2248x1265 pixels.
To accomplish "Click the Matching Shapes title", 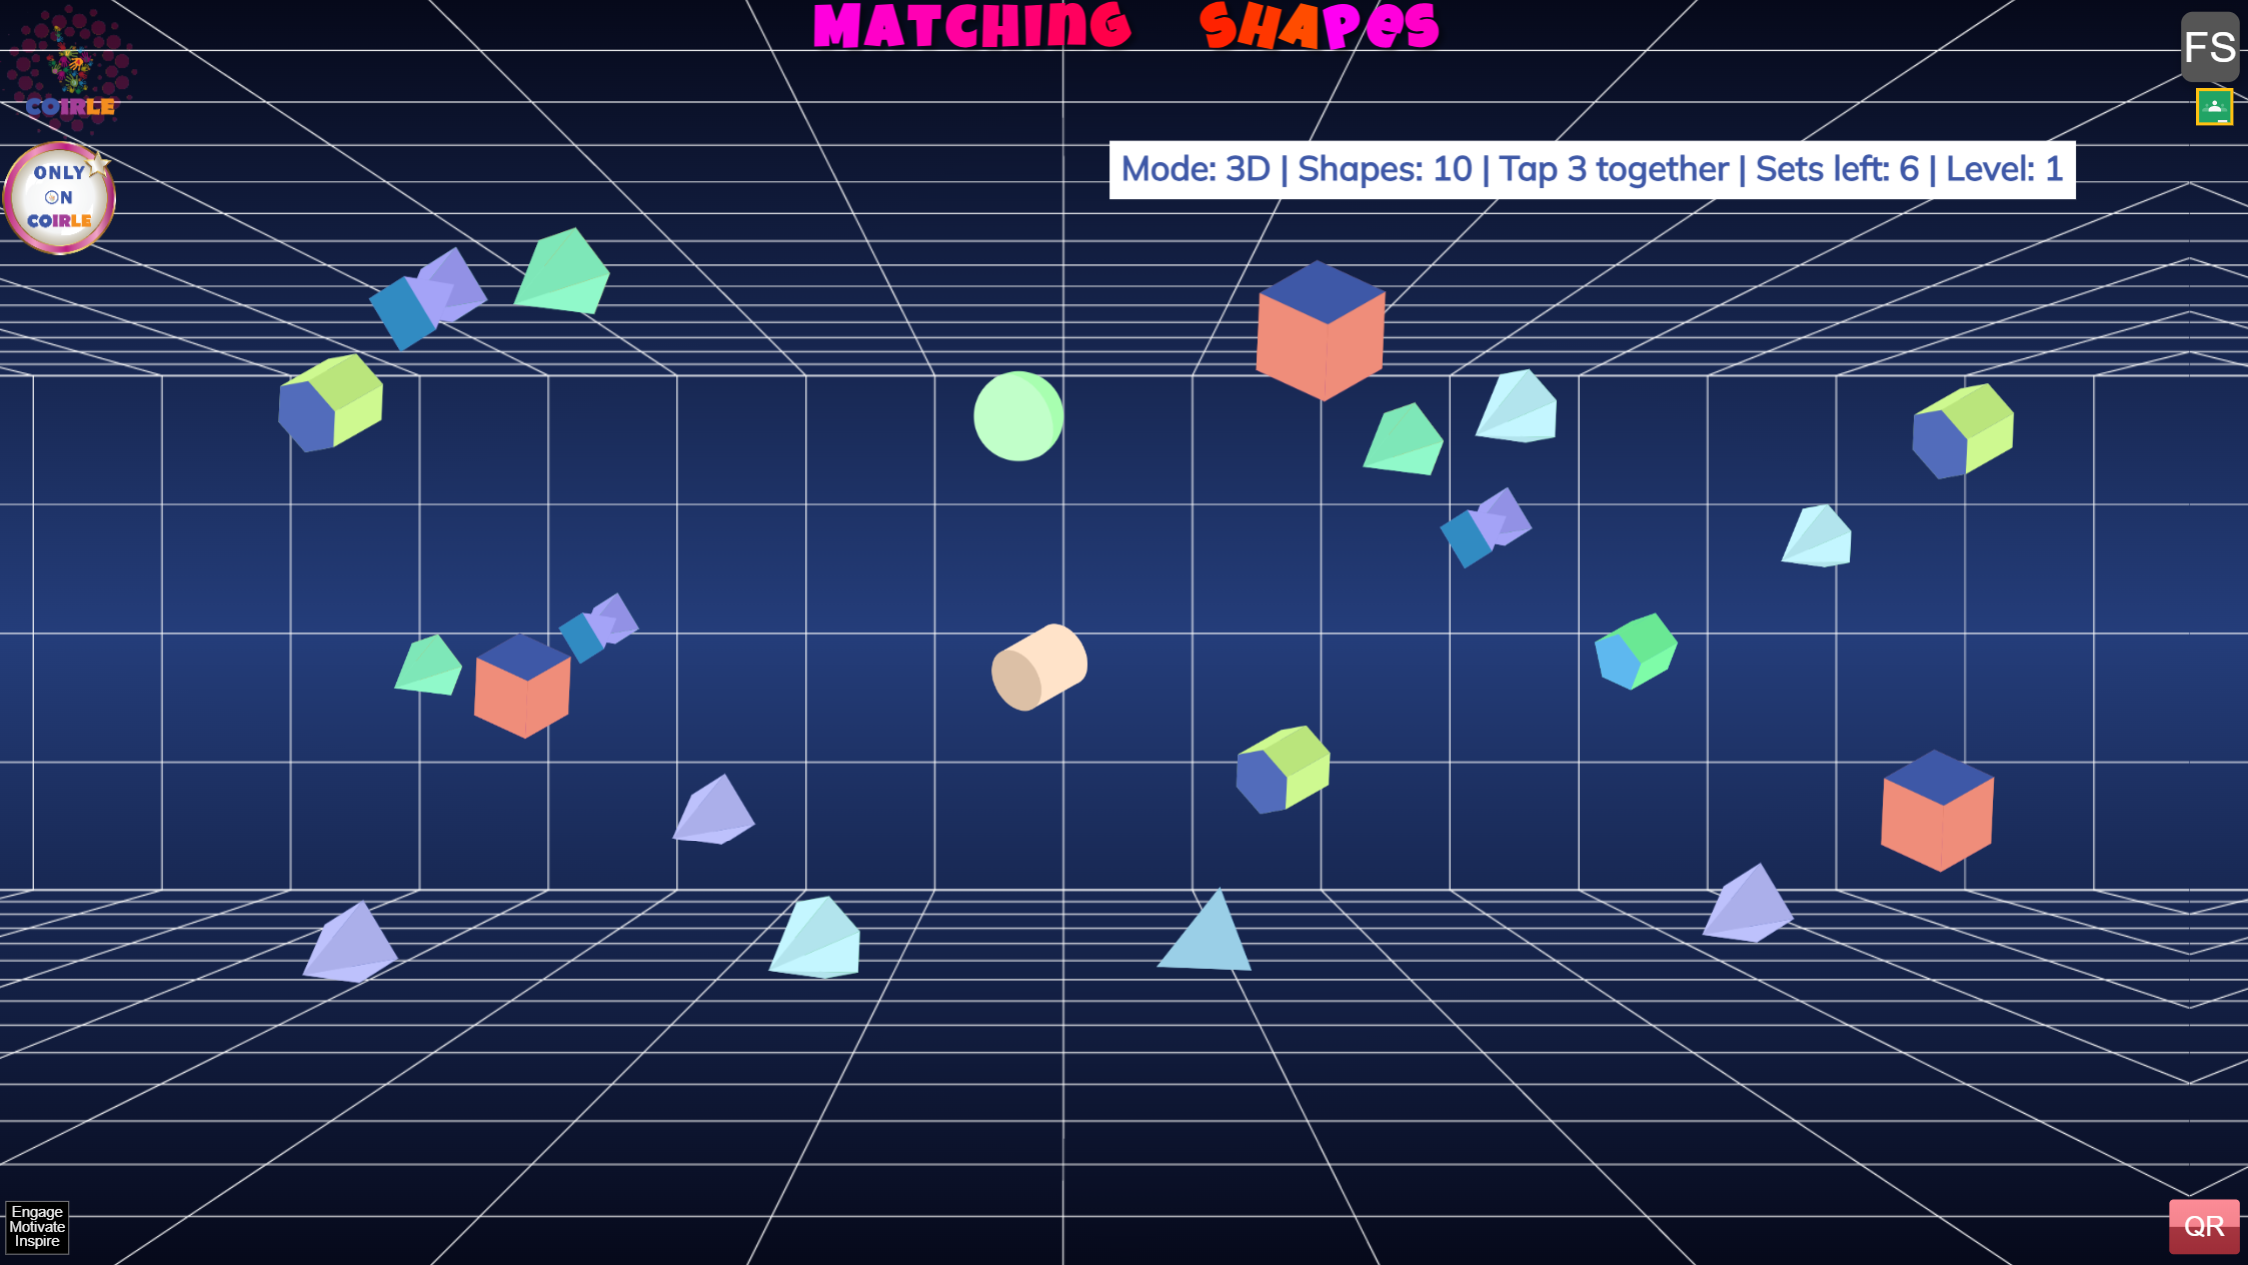I will click(x=1125, y=26).
